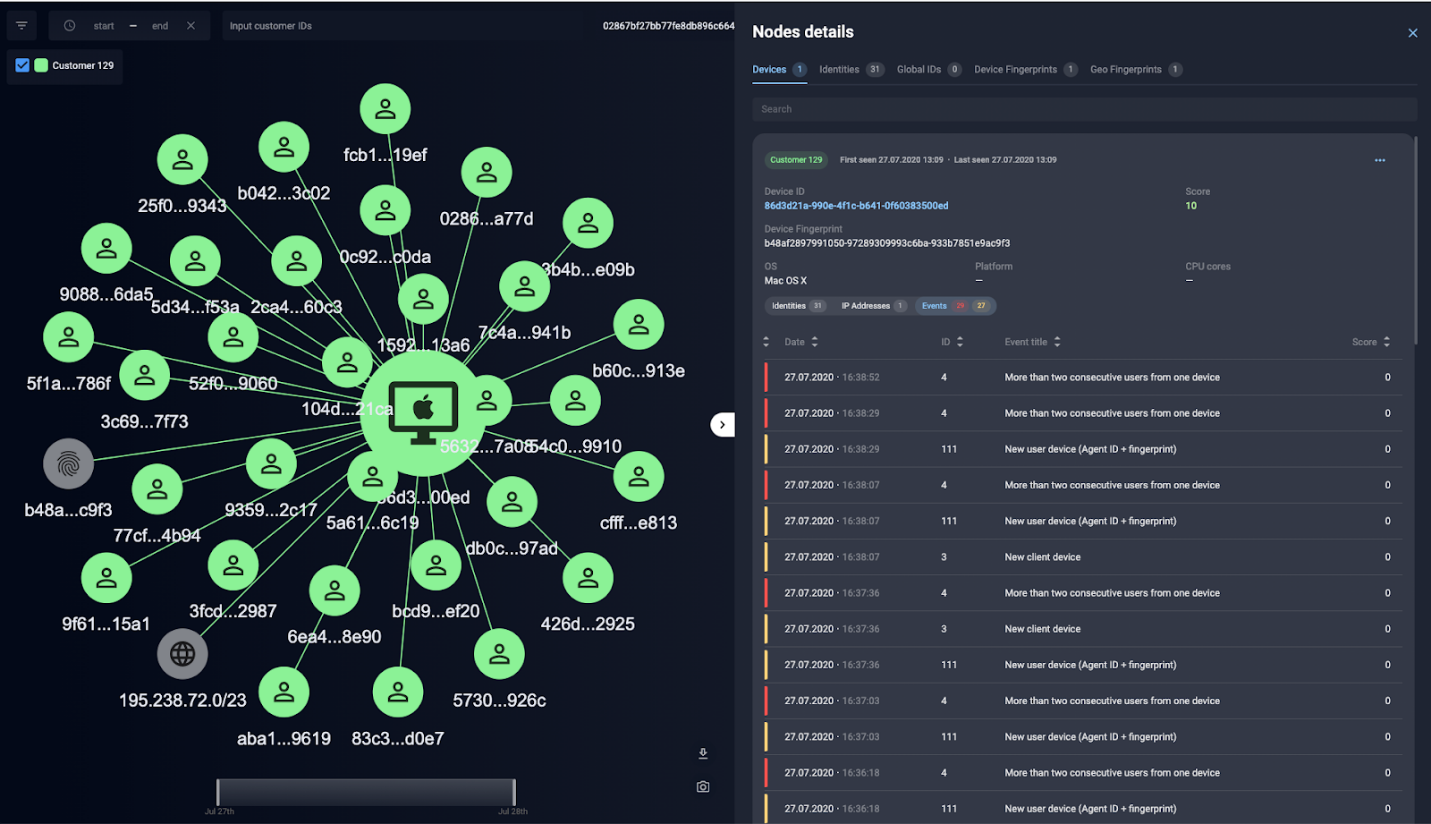Open Device ID link 86d3d21a-990e-4f1c-b641-0f60383500ed

pyautogui.click(x=856, y=206)
